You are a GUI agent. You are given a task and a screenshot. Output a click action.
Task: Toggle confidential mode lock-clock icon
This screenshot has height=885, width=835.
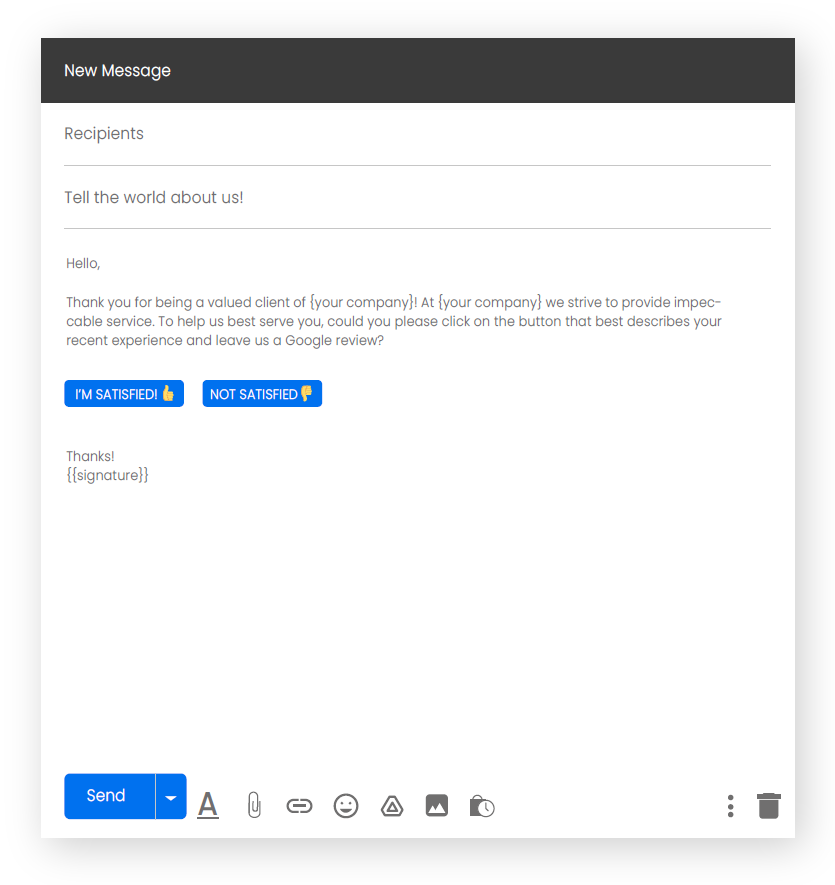[482, 806]
